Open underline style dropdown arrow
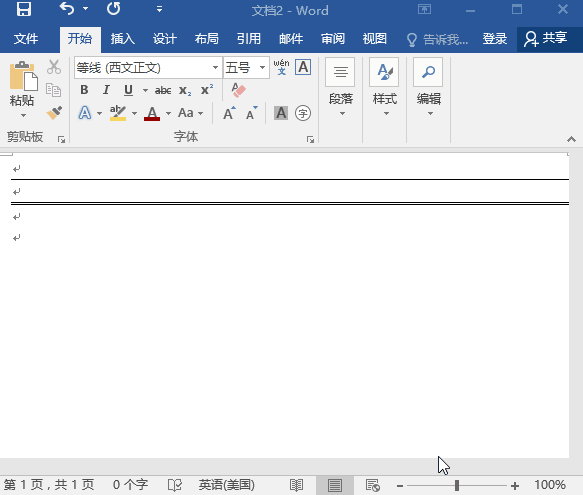The width and height of the screenshot is (583, 495). 145,90
